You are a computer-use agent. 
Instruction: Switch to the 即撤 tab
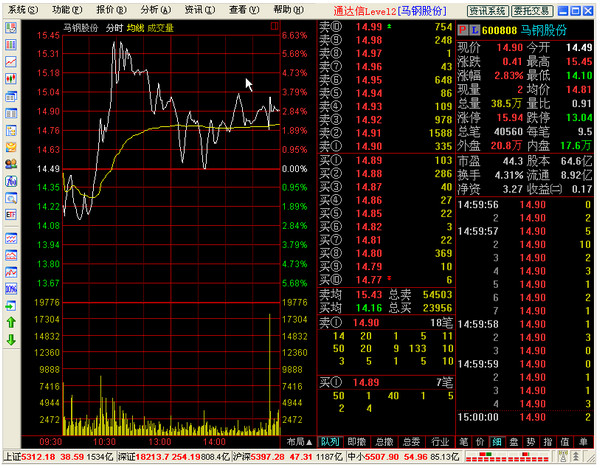point(357,442)
